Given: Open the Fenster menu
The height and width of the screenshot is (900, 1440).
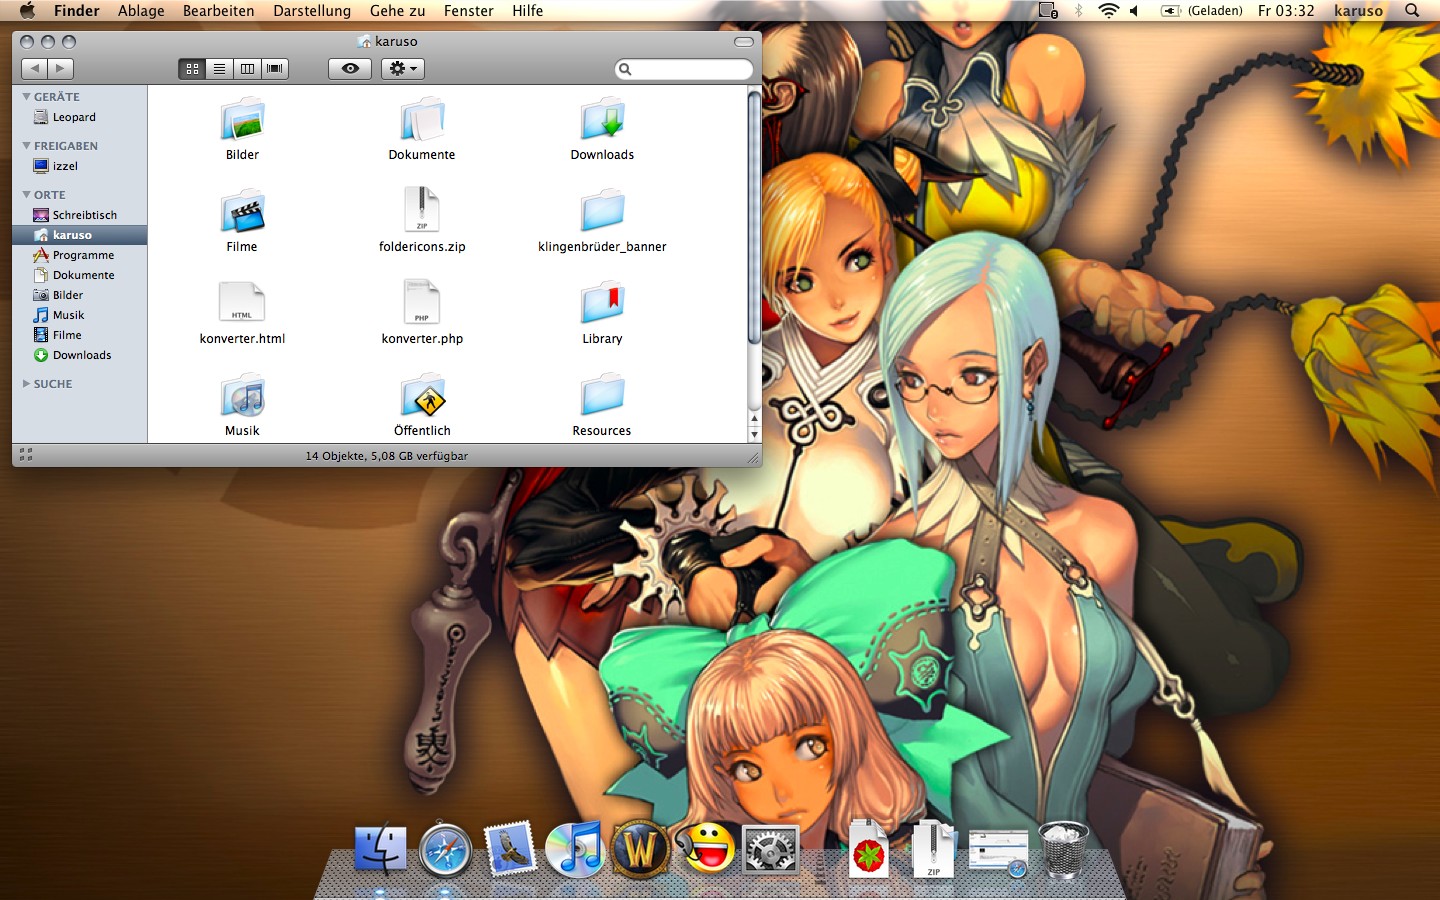Looking at the screenshot, I should (469, 11).
